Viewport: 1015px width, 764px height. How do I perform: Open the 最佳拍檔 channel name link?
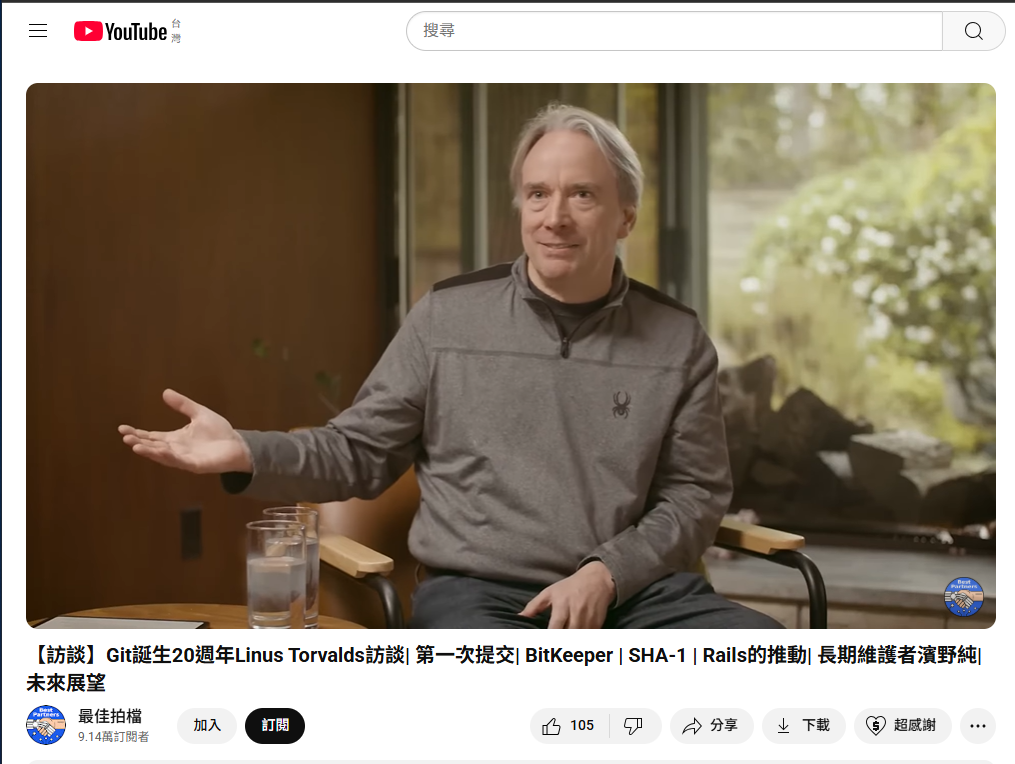110,716
